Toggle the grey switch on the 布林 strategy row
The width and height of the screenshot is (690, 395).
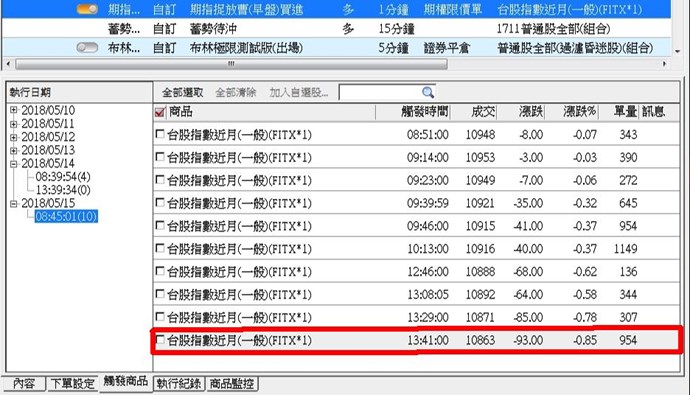pyautogui.click(x=87, y=47)
